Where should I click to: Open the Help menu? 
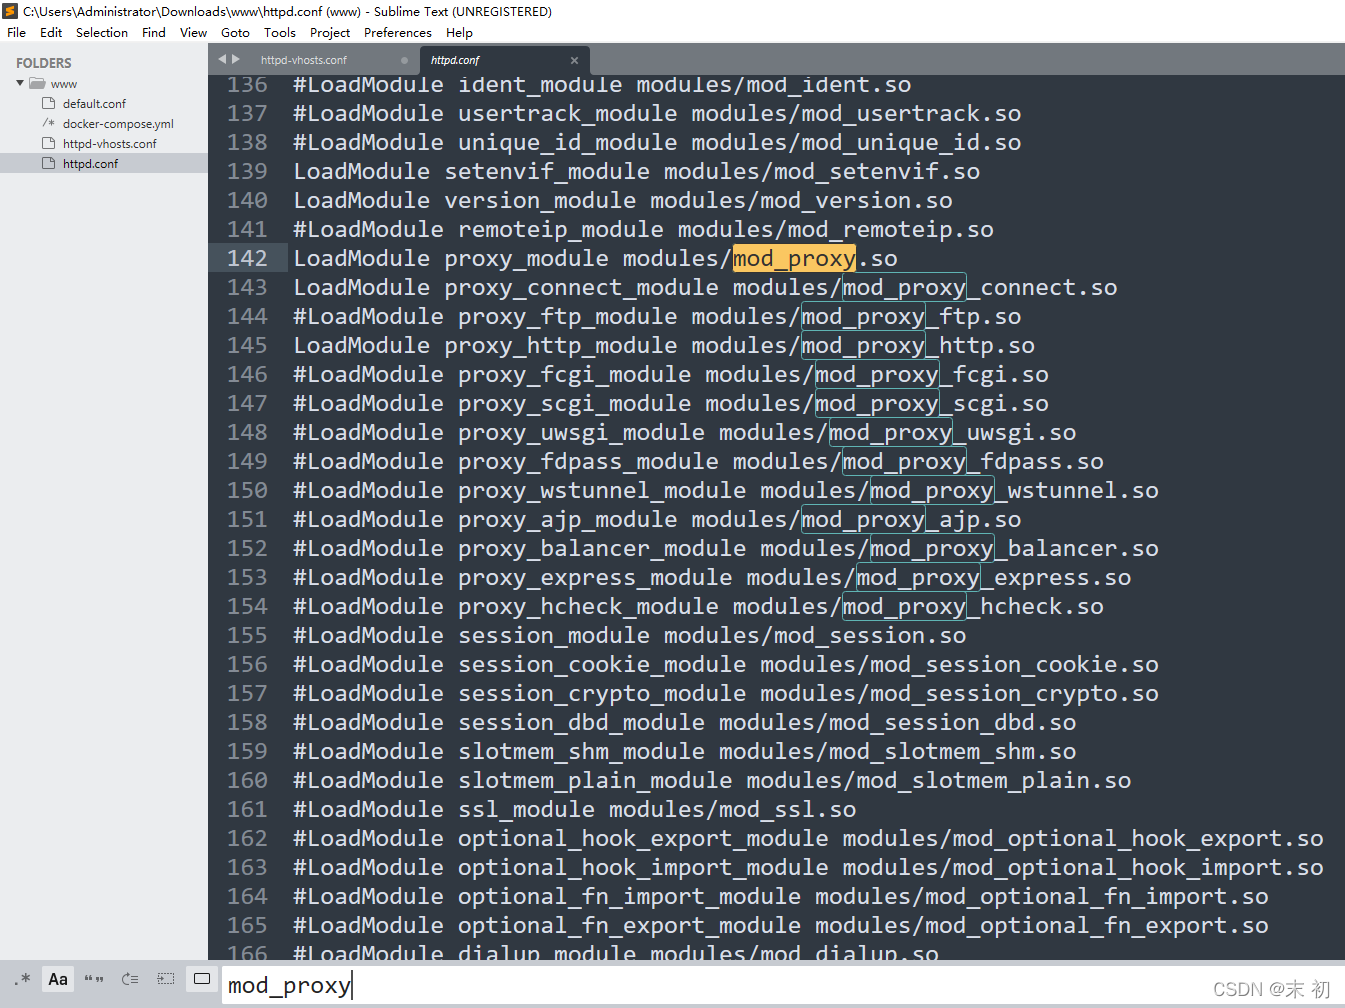459,33
